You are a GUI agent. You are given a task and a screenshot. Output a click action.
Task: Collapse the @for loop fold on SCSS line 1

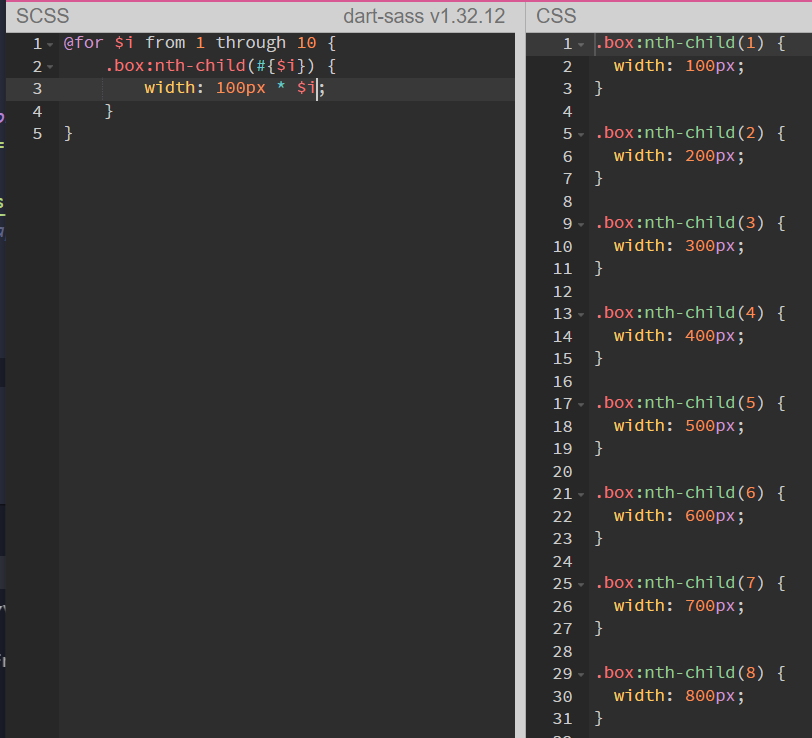click(50, 45)
